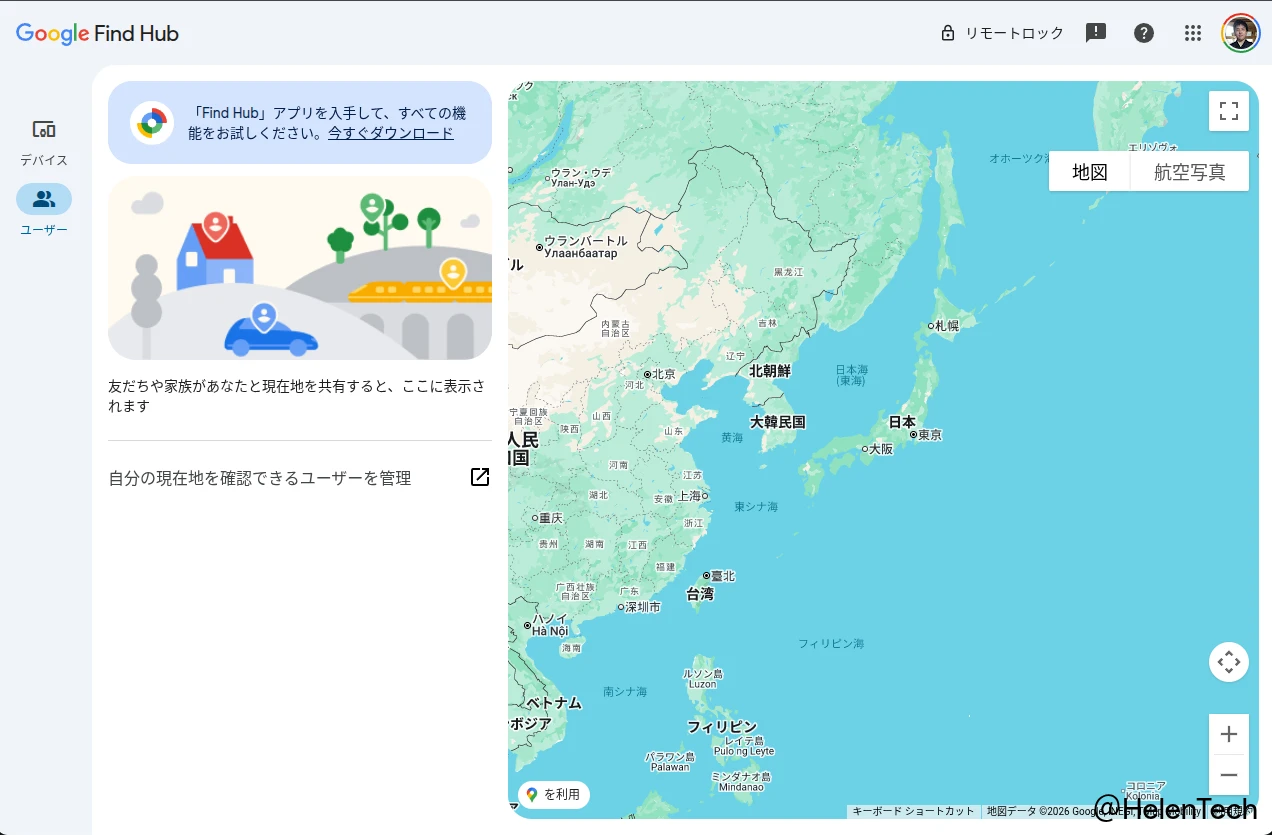Viewport: 1272px width, 835px height.
Task: Open the send feedback icon
Action: click(x=1096, y=33)
